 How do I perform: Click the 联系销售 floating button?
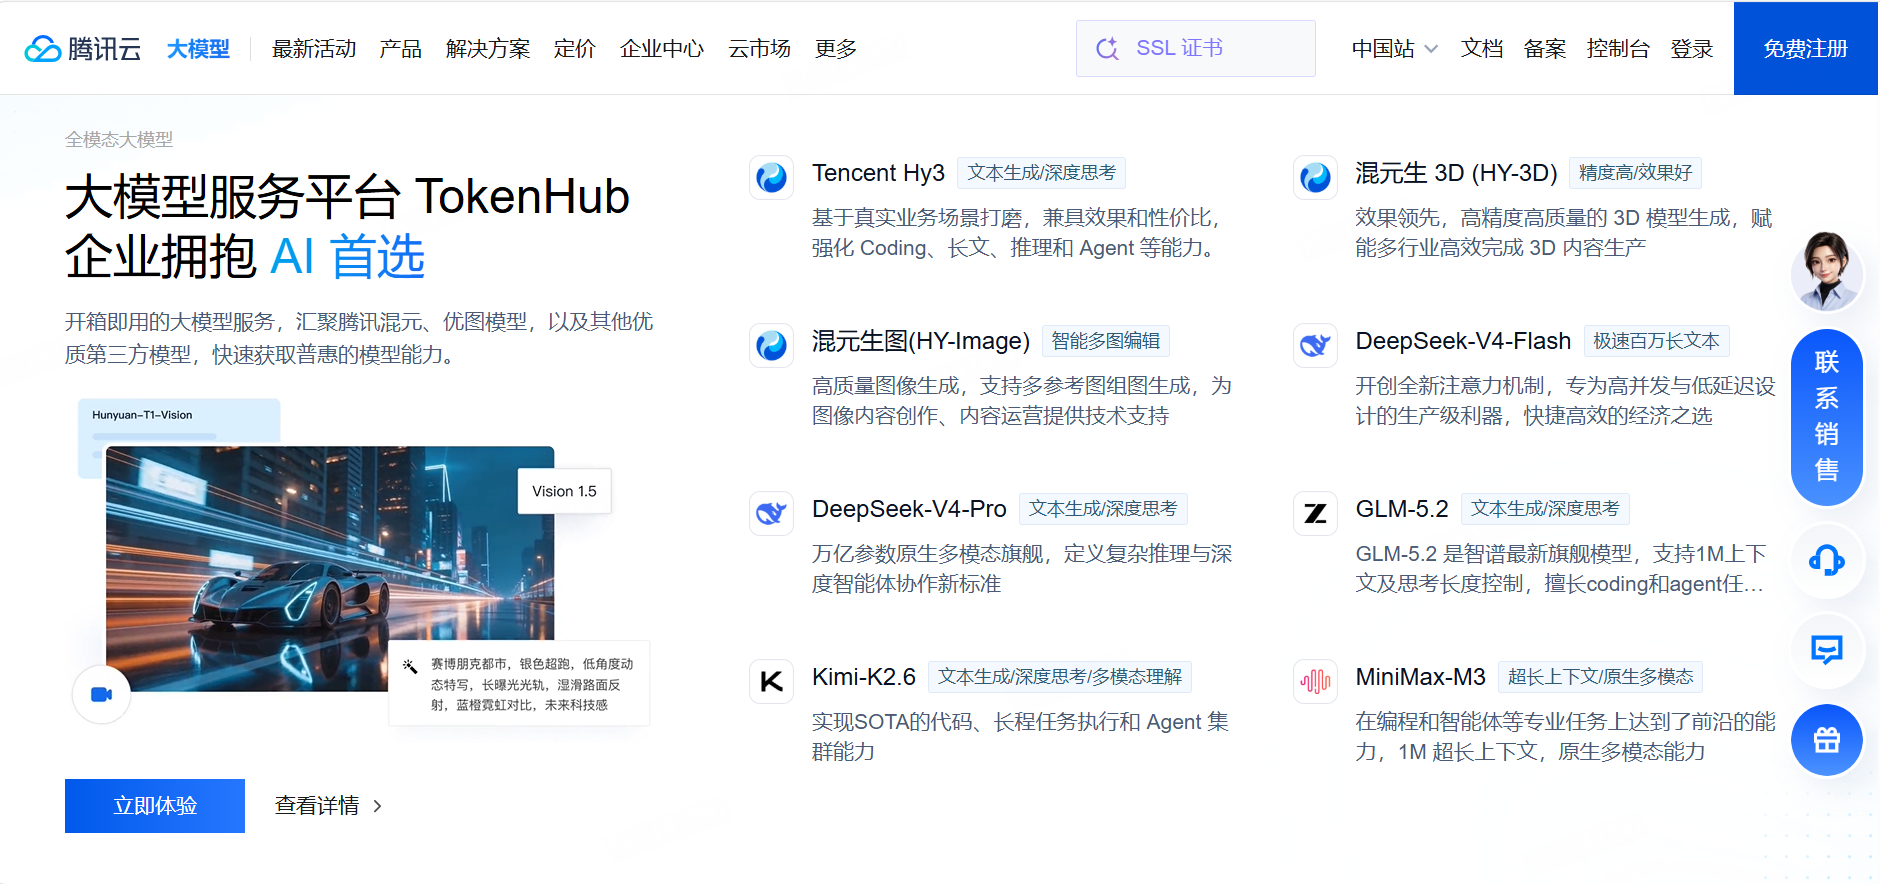[x=1827, y=417]
